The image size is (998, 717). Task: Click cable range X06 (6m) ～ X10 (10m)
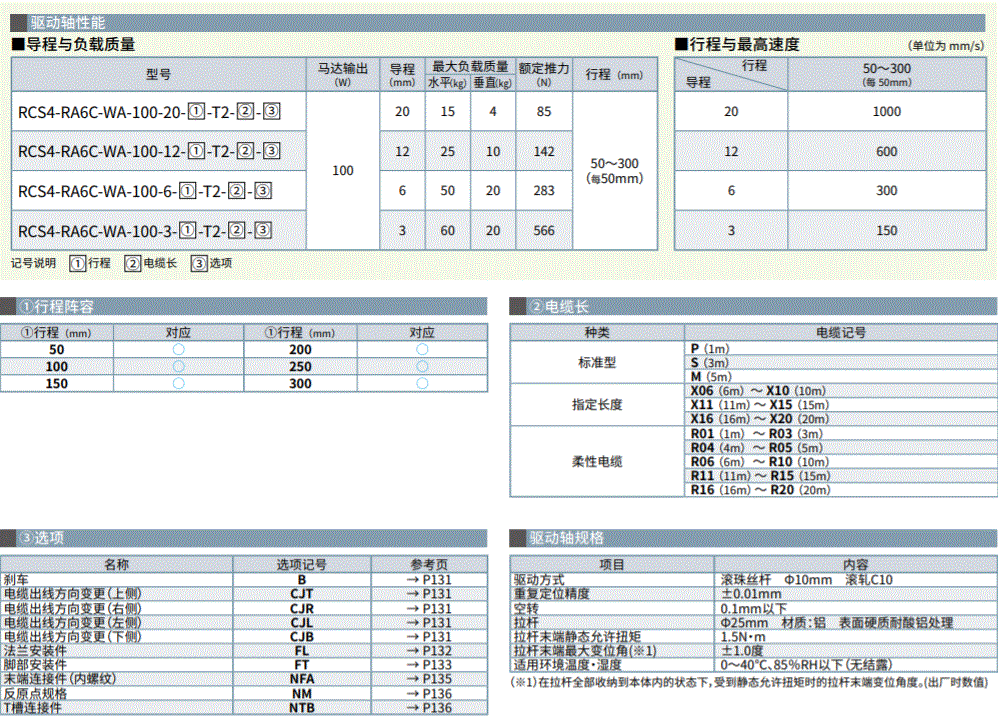pyautogui.click(x=758, y=391)
